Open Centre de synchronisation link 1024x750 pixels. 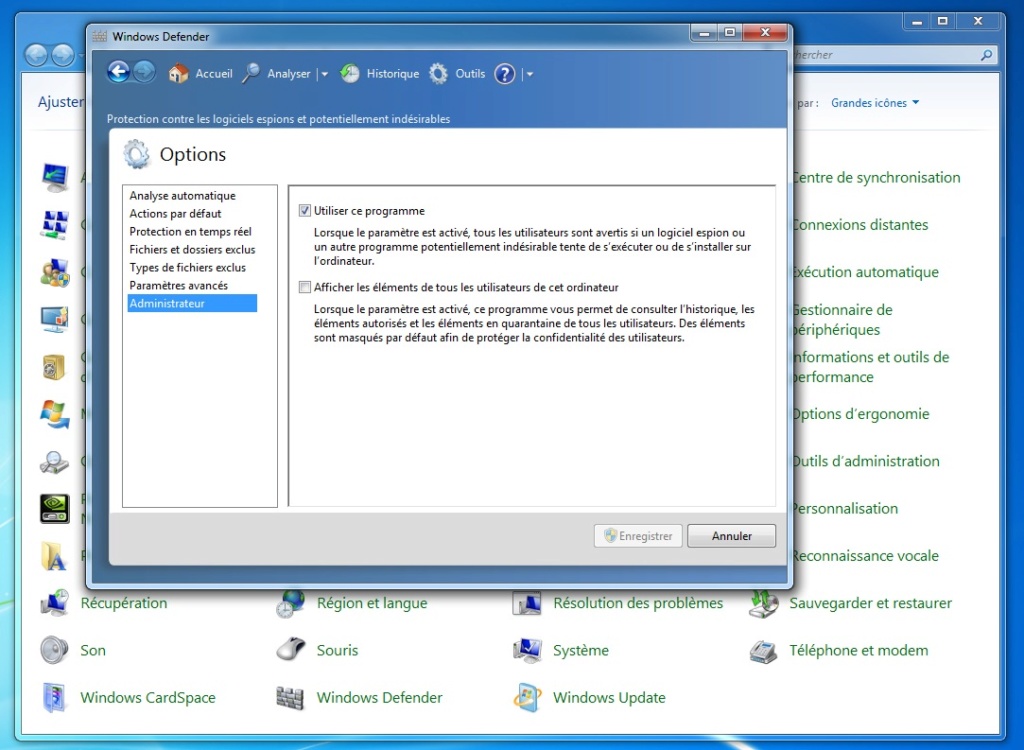click(876, 178)
